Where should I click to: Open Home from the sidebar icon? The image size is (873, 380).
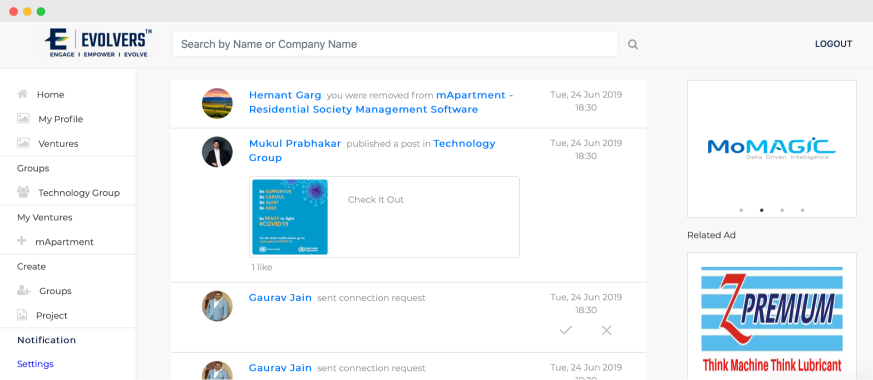tap(22, 94)
